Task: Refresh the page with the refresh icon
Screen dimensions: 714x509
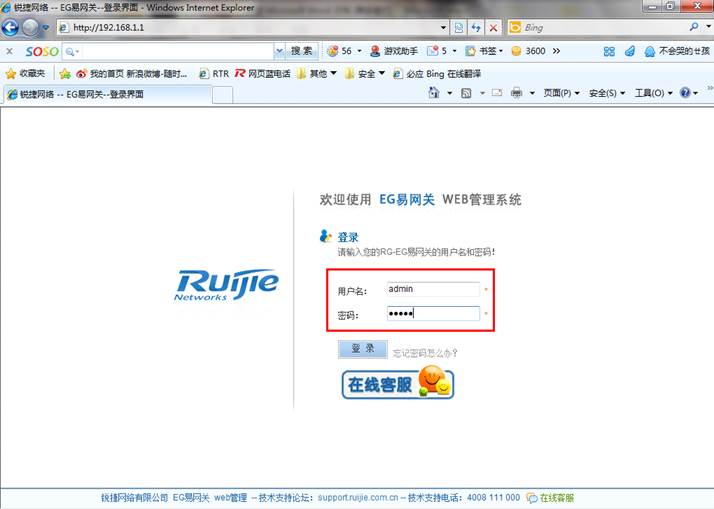Action: [x=476, y=28]
